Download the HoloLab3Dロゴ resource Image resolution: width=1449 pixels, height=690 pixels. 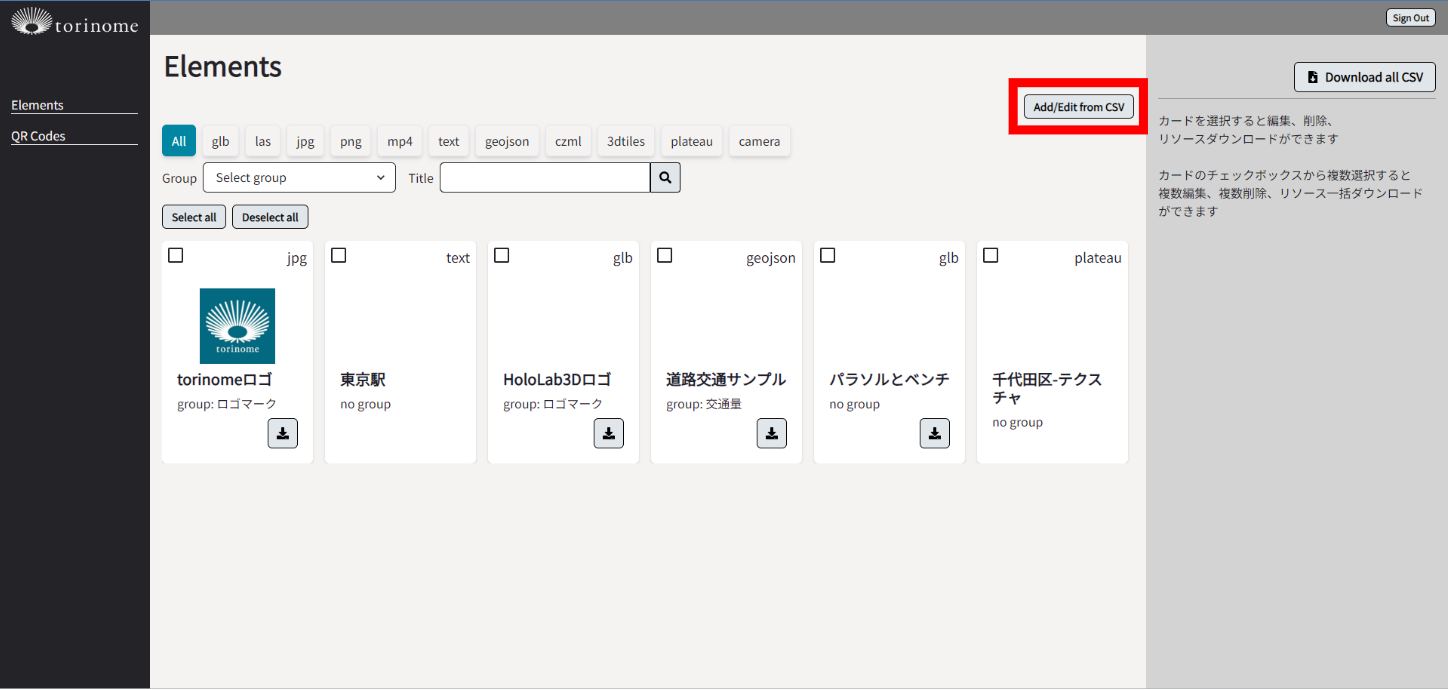click(x=609, y=433)
